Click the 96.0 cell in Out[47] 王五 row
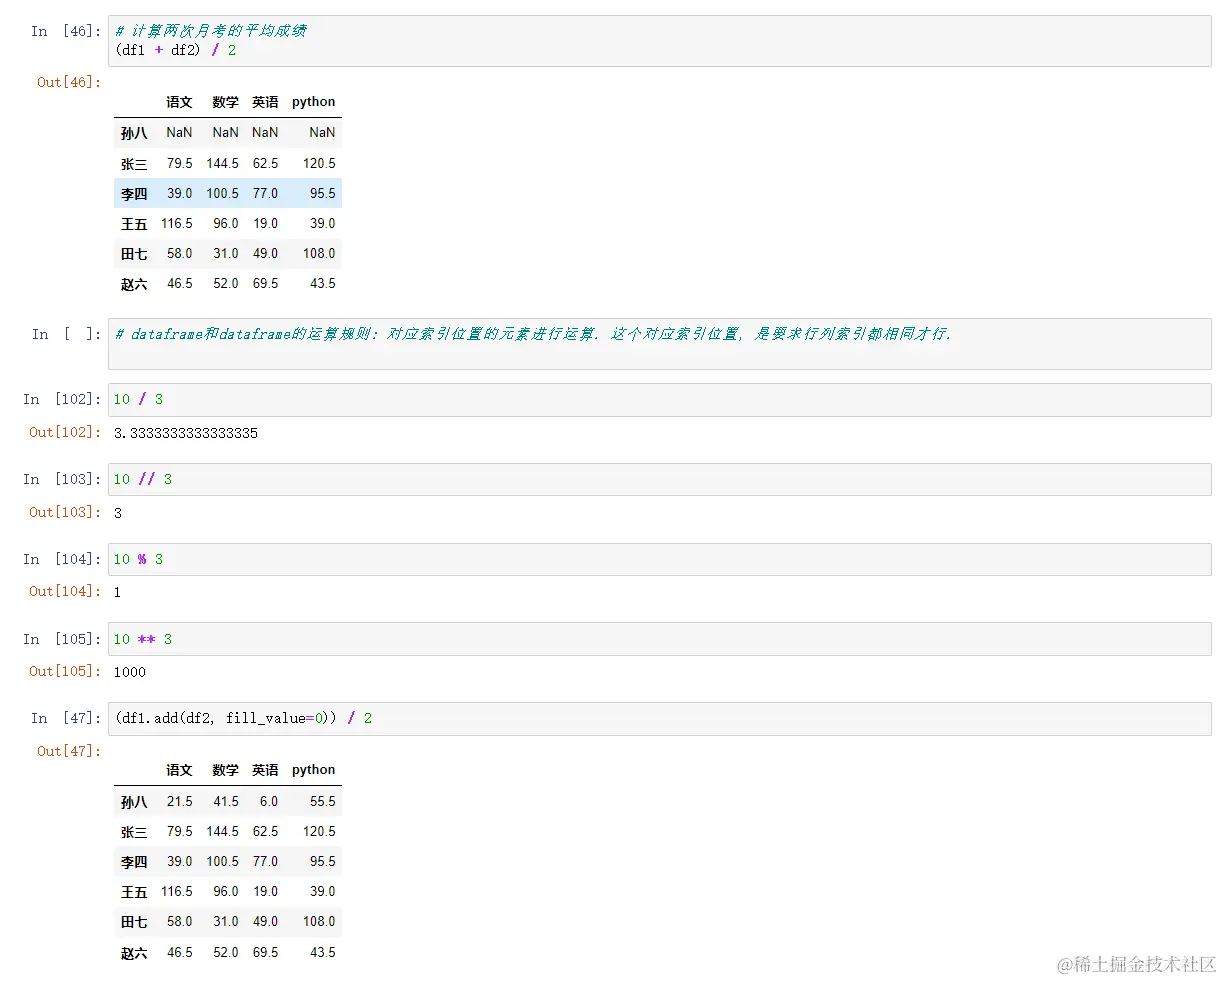1223x981 pixels. [226, 891]
